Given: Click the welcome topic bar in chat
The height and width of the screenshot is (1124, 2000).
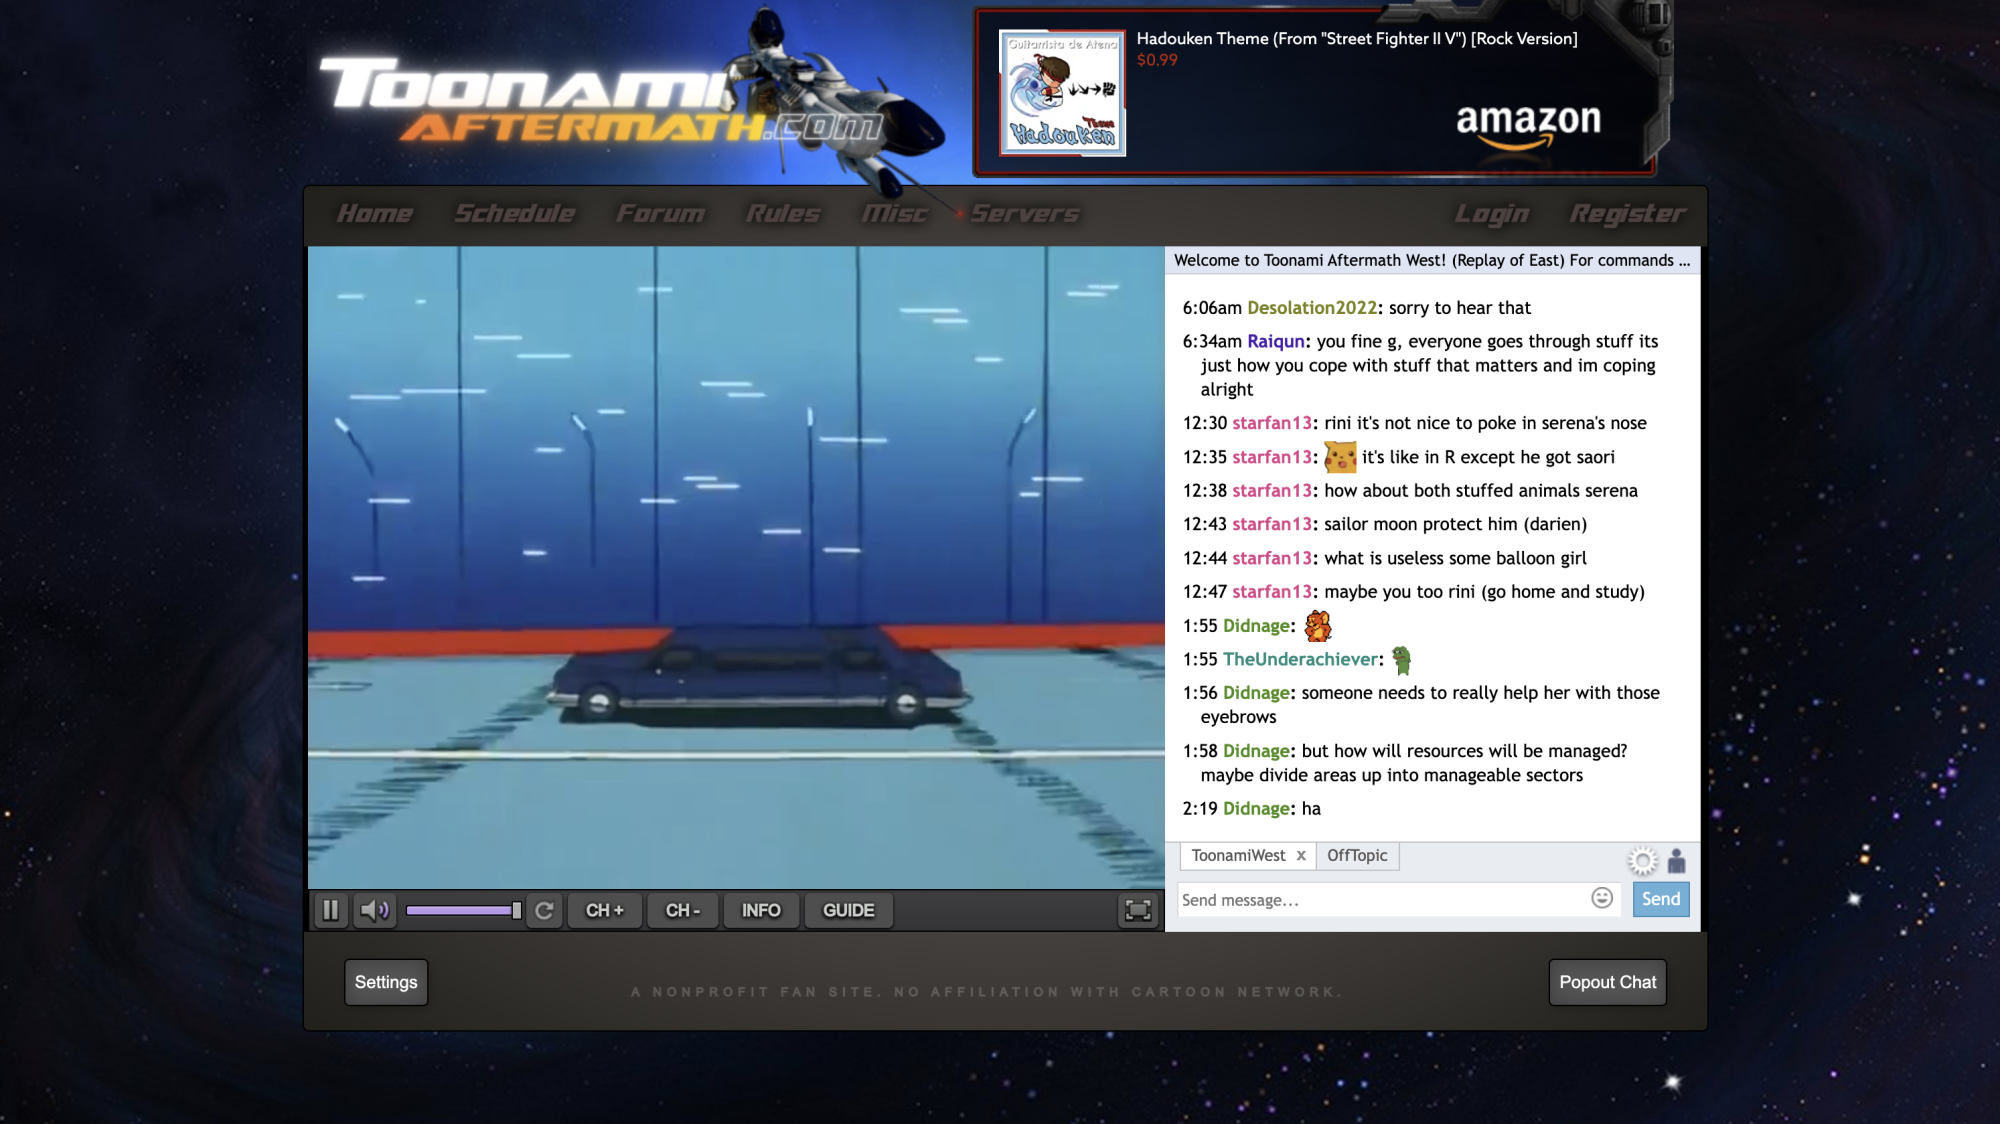Looking at the screenshot, I should coord(1432,260).
